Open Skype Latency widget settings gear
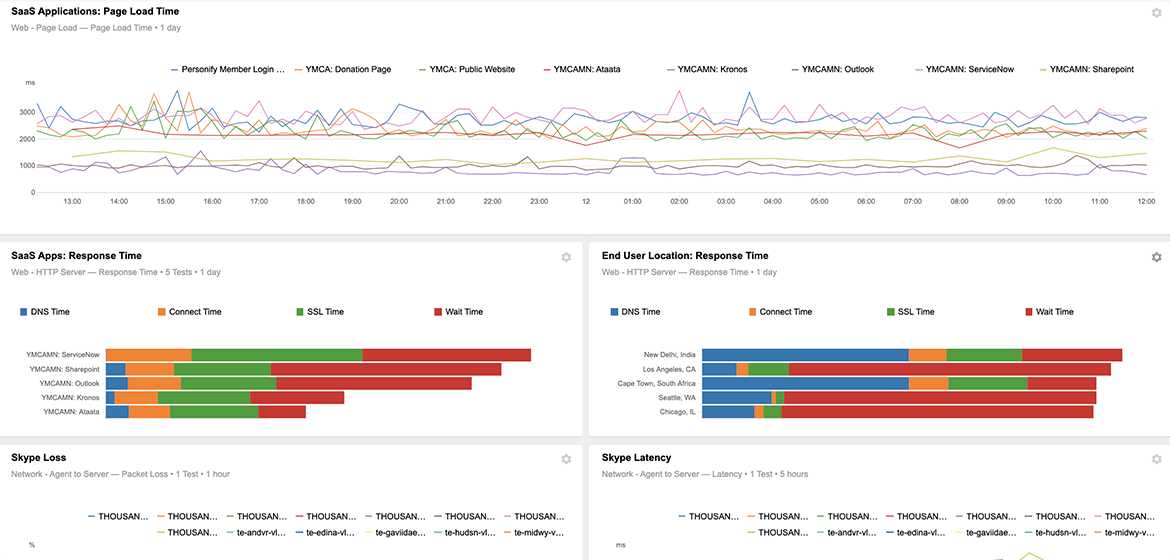Screen dimensions: 1170x560 pos(1157,459)
